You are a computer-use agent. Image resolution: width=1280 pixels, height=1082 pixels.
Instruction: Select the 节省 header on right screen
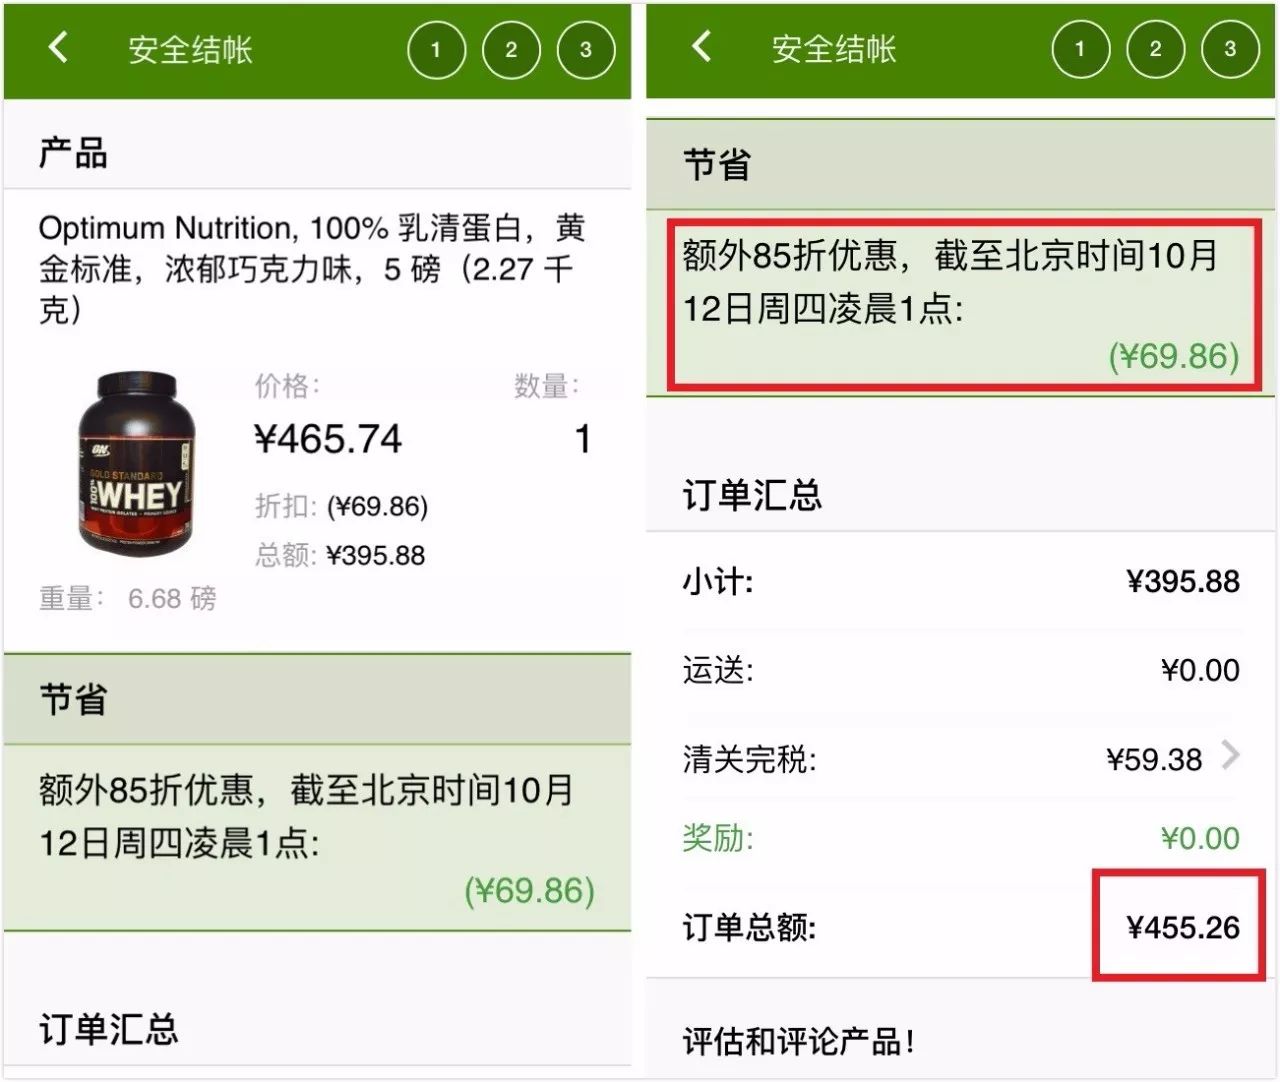pyautogui.click(x=961, y=165)
